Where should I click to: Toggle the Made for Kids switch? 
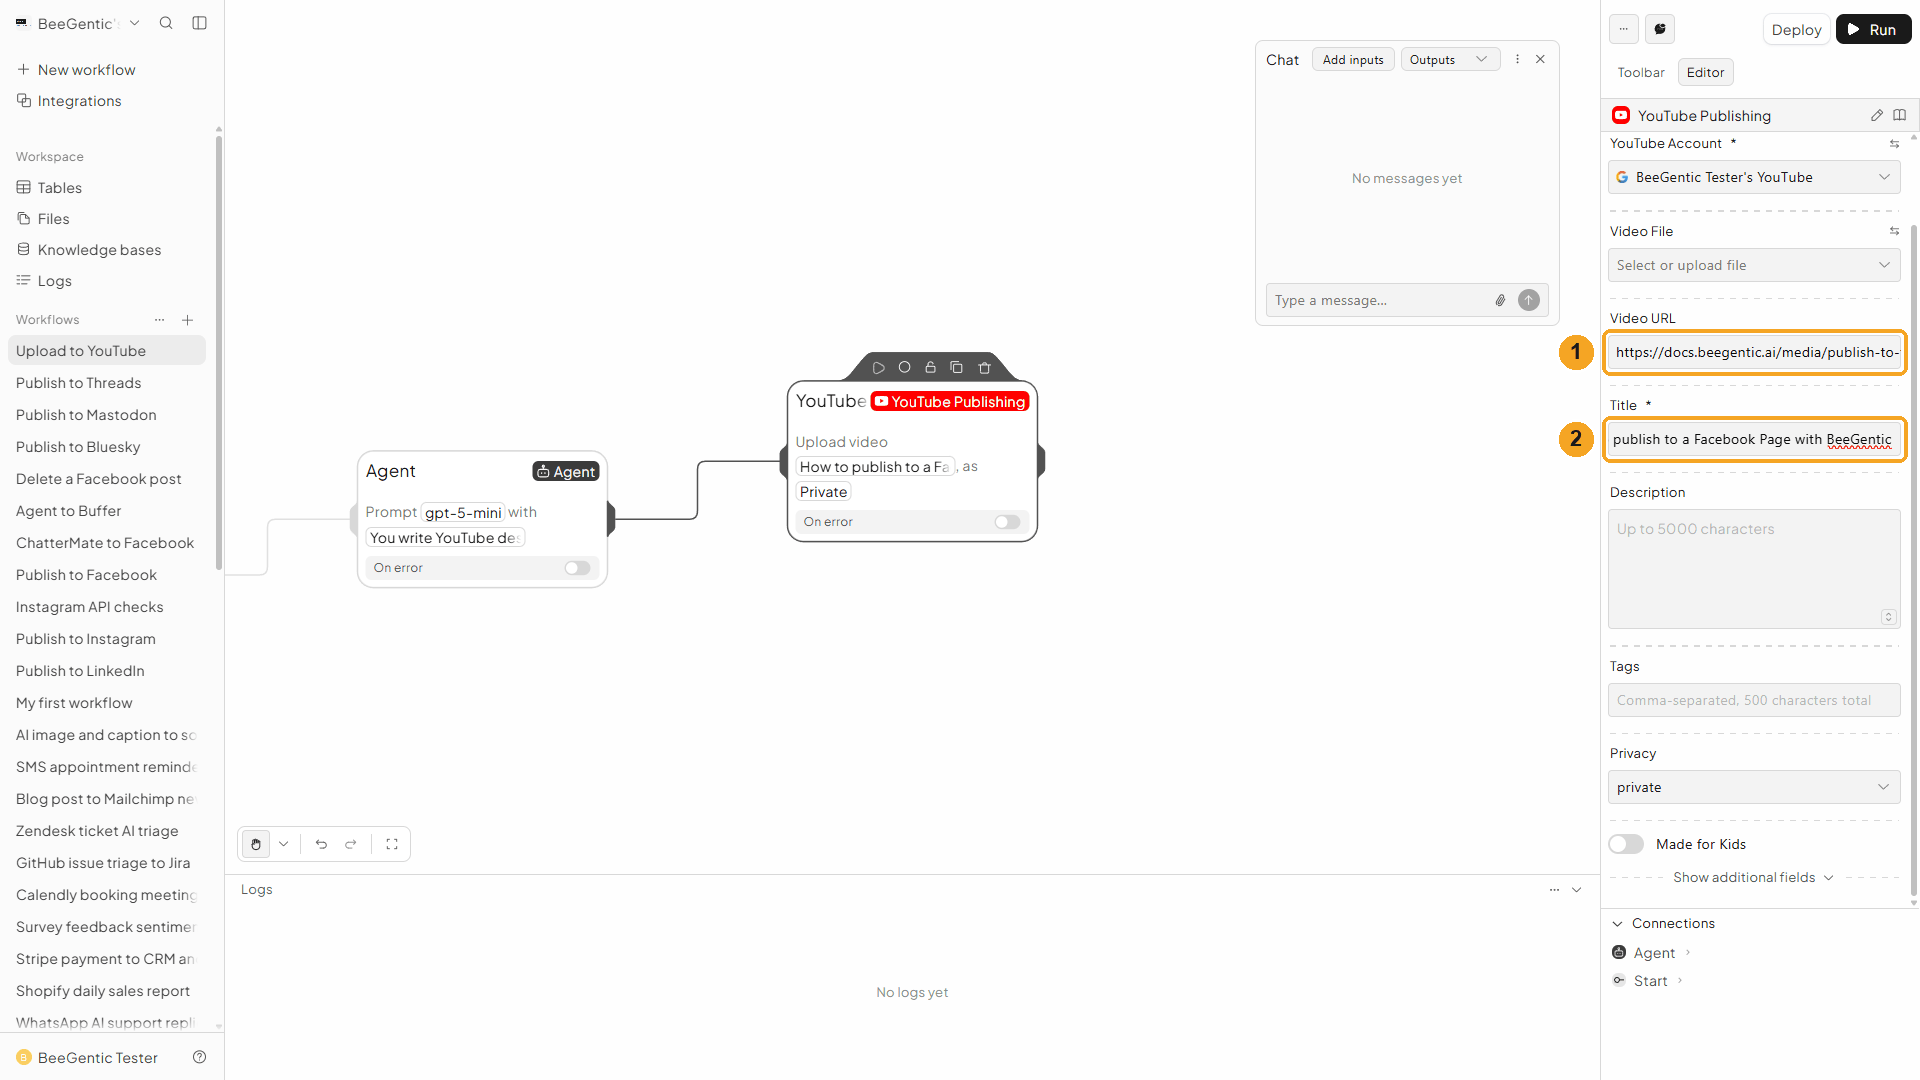(1626, 844)
